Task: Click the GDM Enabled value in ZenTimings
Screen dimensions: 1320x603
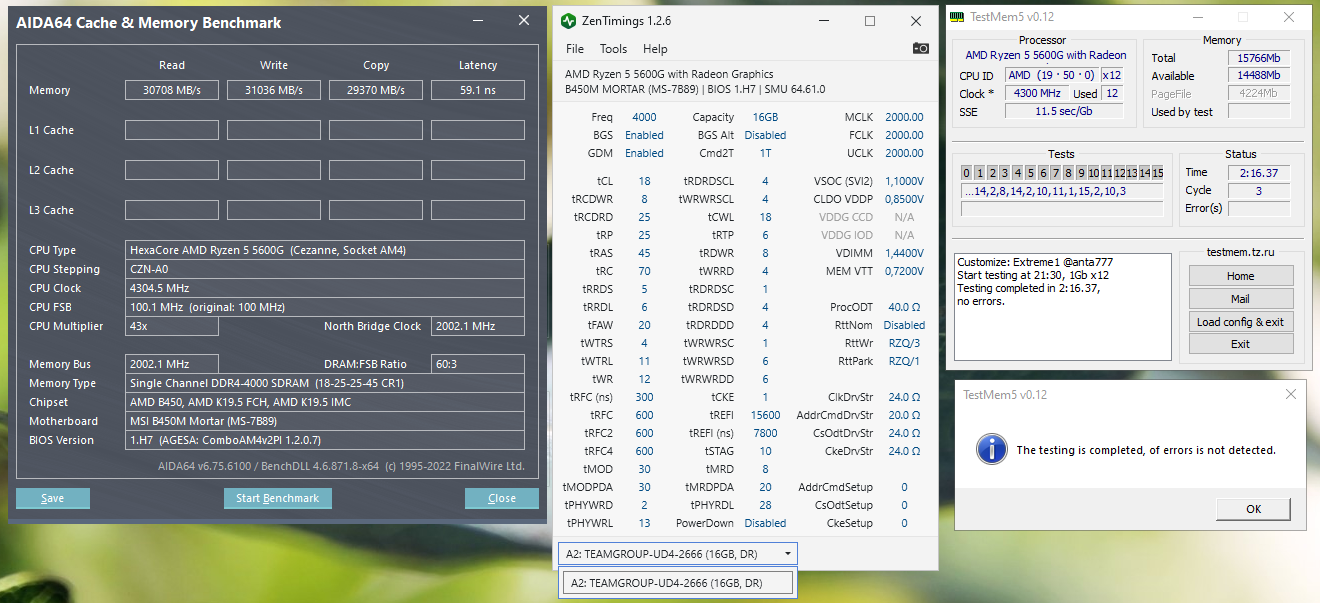Action: 644,153
